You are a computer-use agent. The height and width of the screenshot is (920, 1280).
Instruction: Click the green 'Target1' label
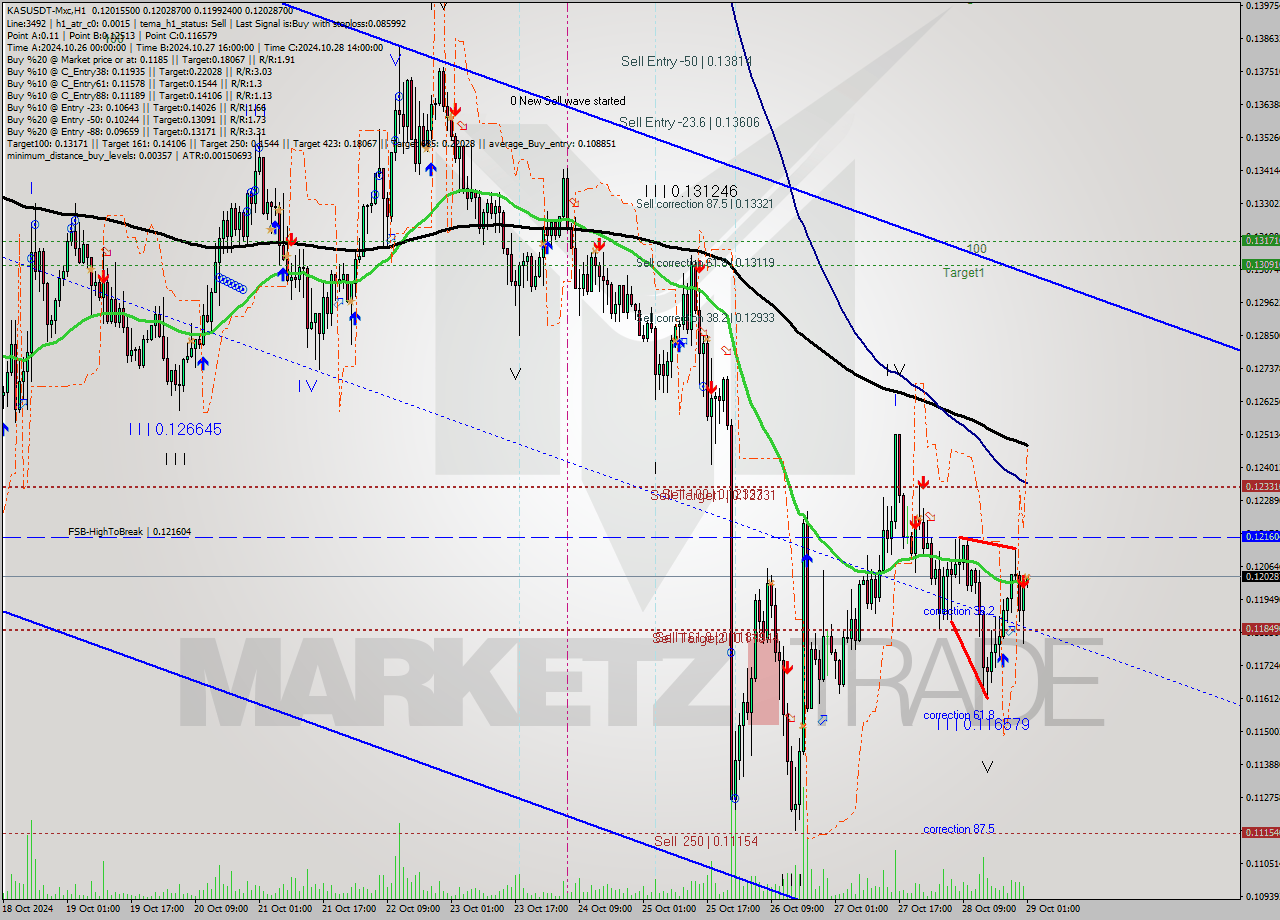[964, 272]
